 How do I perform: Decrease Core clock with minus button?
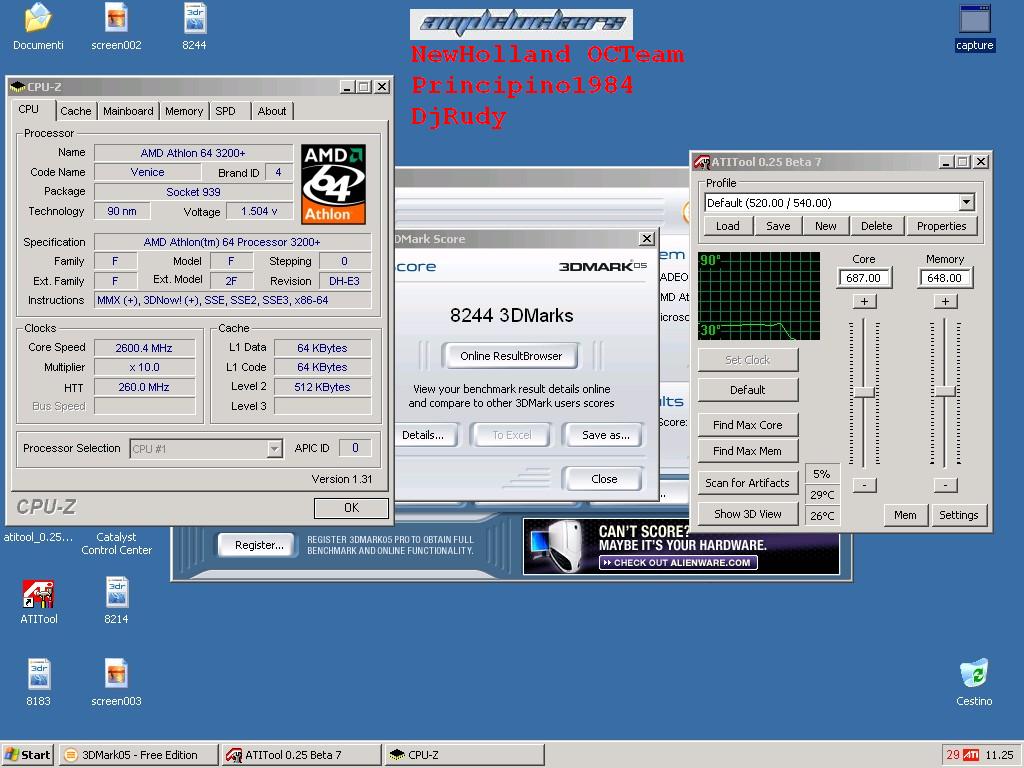point(864,485)
